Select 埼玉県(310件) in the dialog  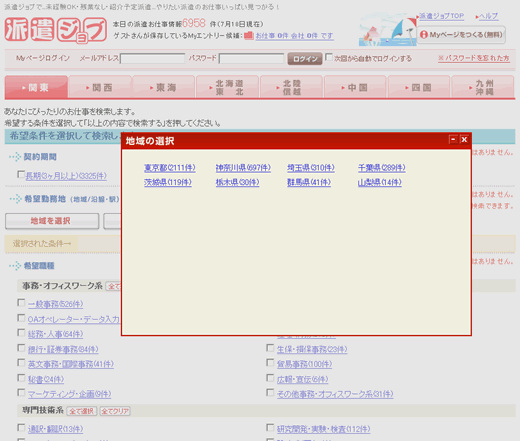tap(311, 168)
